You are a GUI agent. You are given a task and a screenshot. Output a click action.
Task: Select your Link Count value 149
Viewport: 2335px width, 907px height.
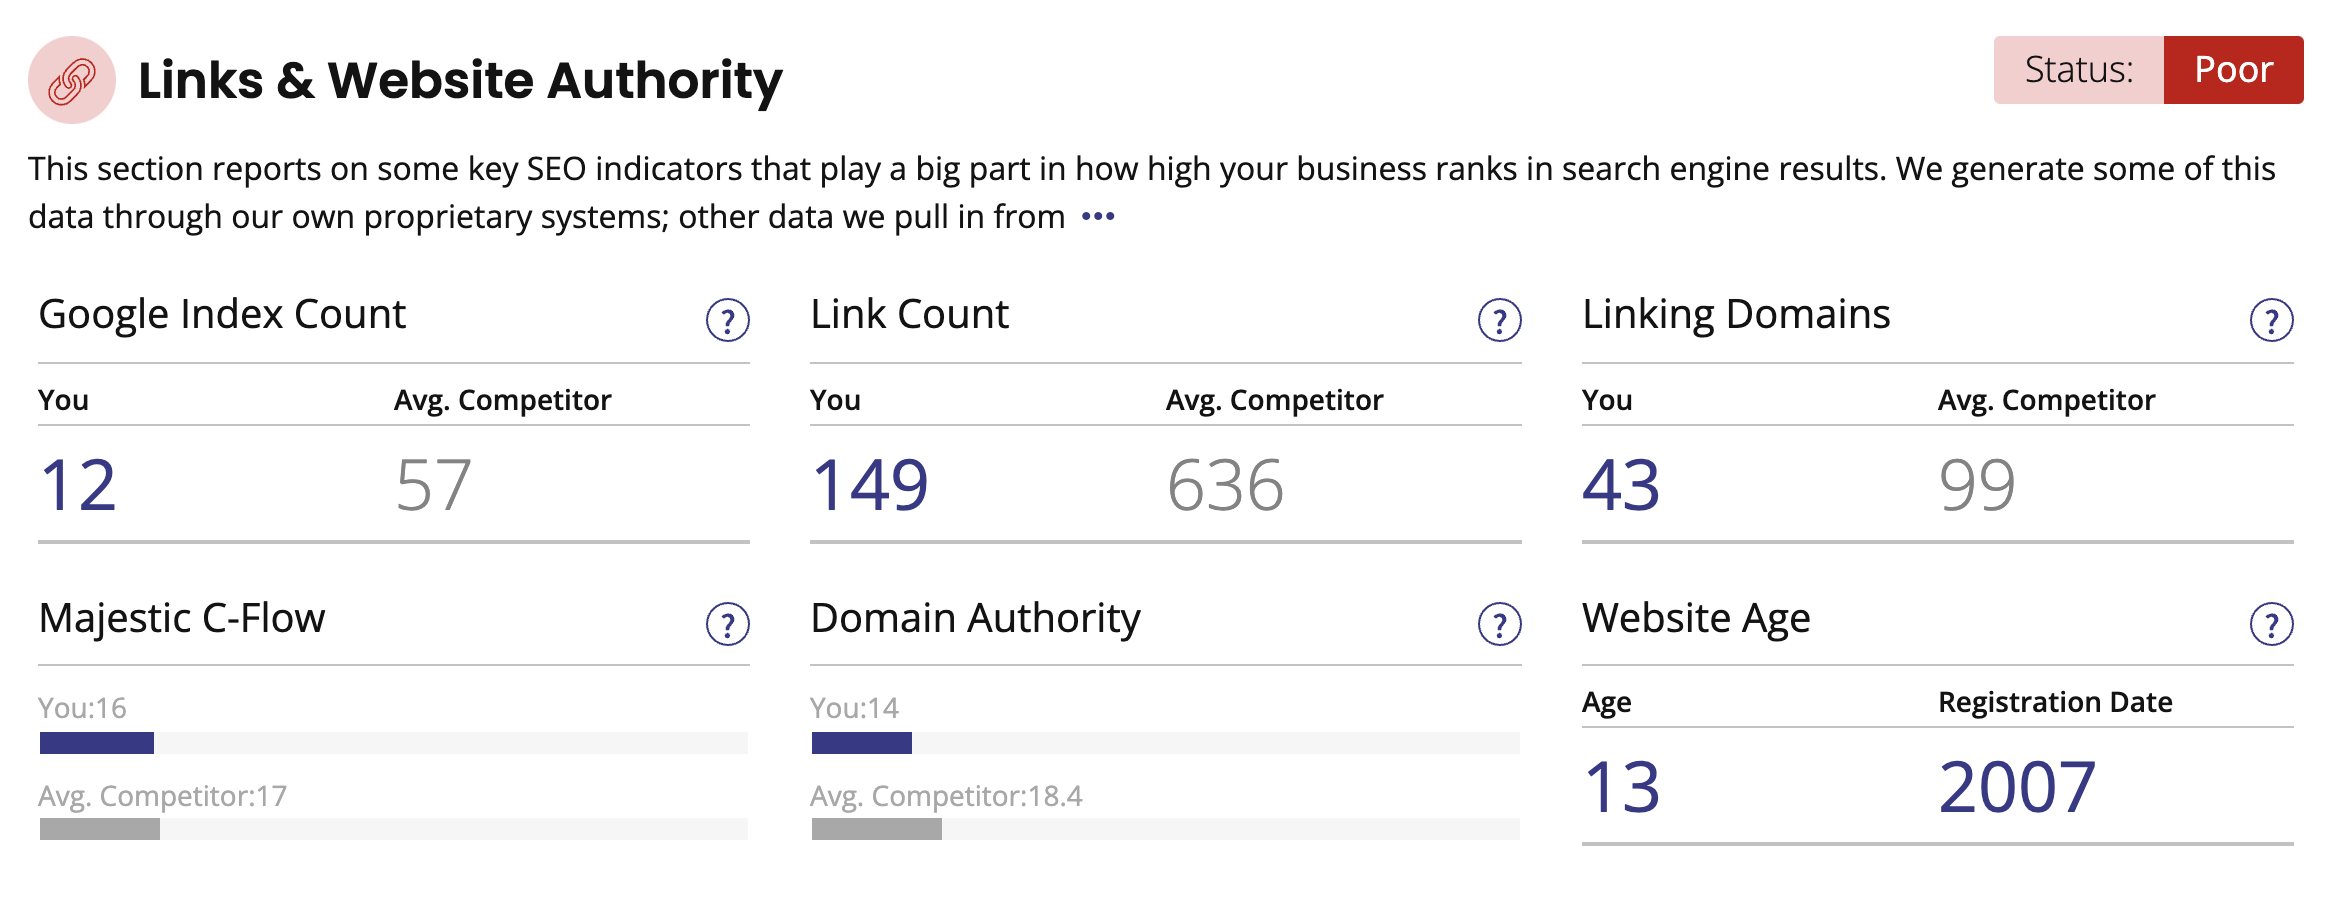coord(870,485)
